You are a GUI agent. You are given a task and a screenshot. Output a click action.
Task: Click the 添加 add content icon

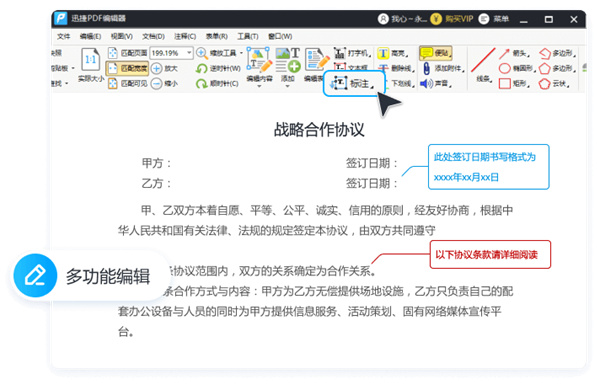[288, 60]
